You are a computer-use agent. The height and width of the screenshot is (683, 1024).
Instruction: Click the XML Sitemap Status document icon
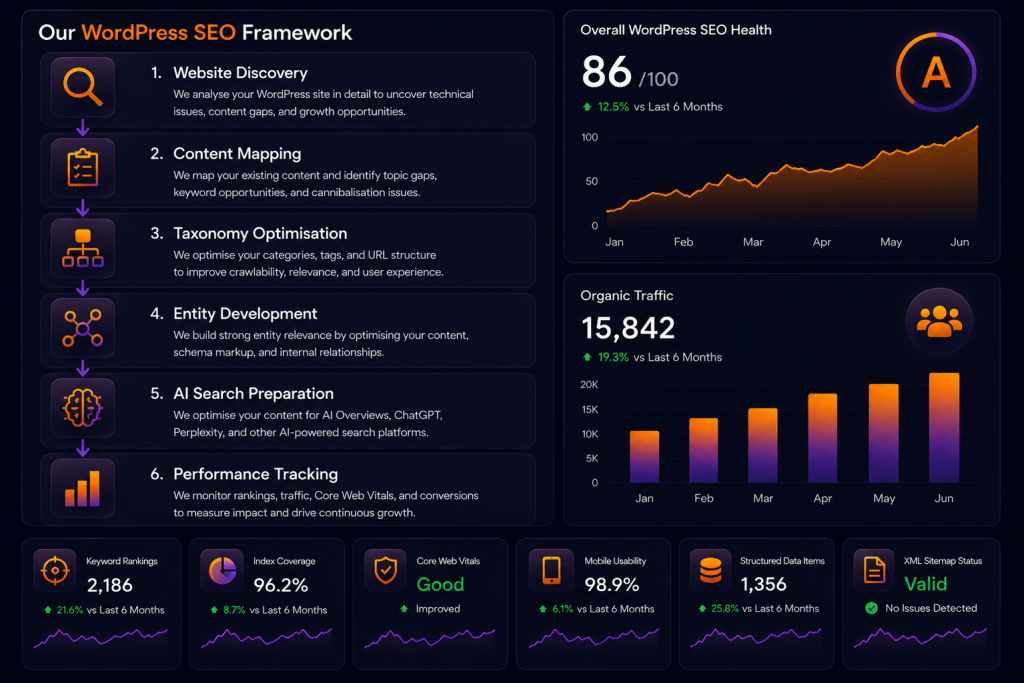[x=874, y=569]
